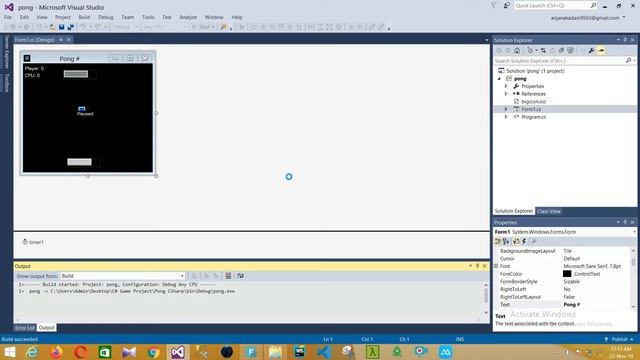Click the Pin icon of Output panel

click(478, 266)
